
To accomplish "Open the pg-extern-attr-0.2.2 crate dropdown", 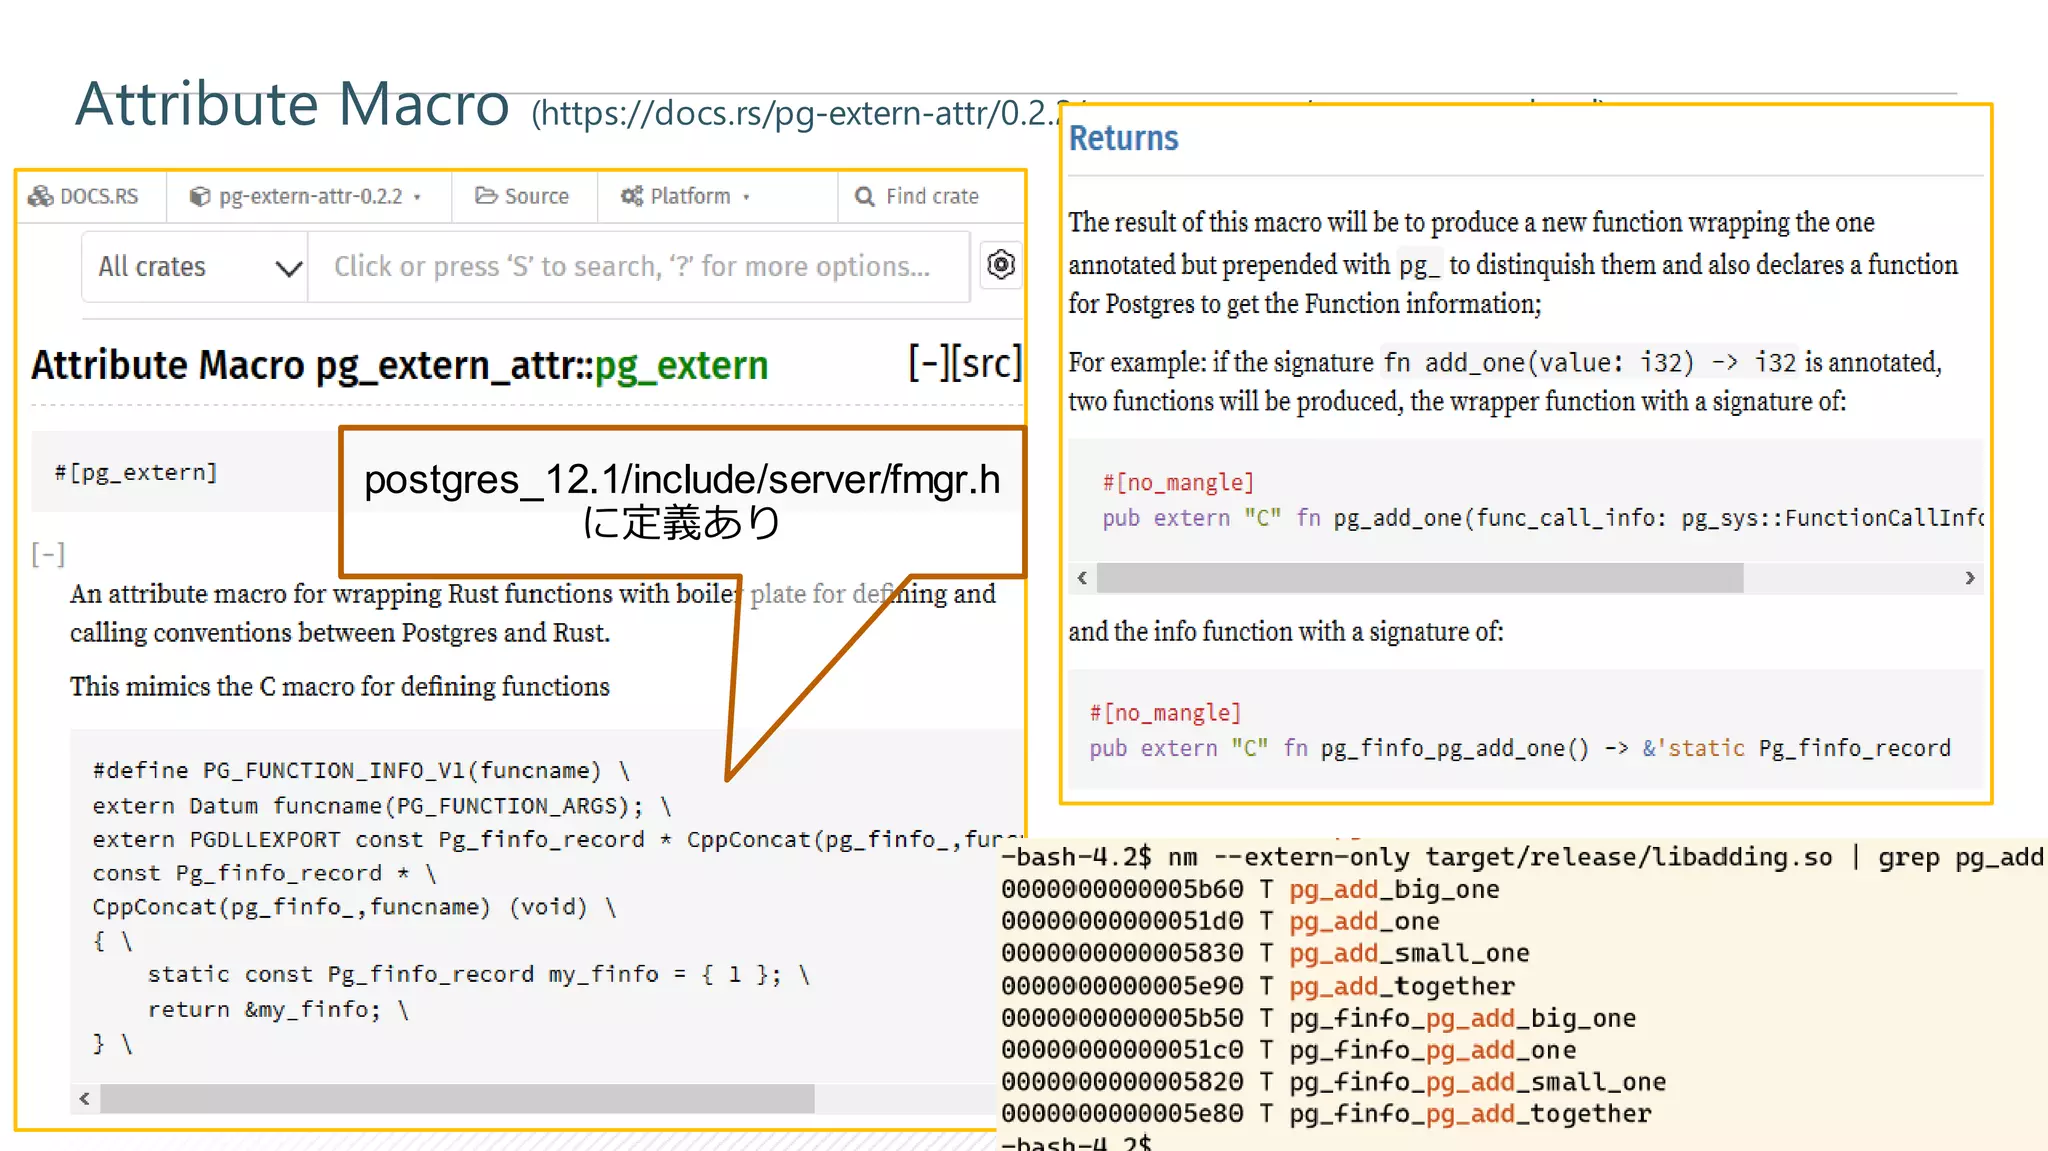I will [306, 196].
